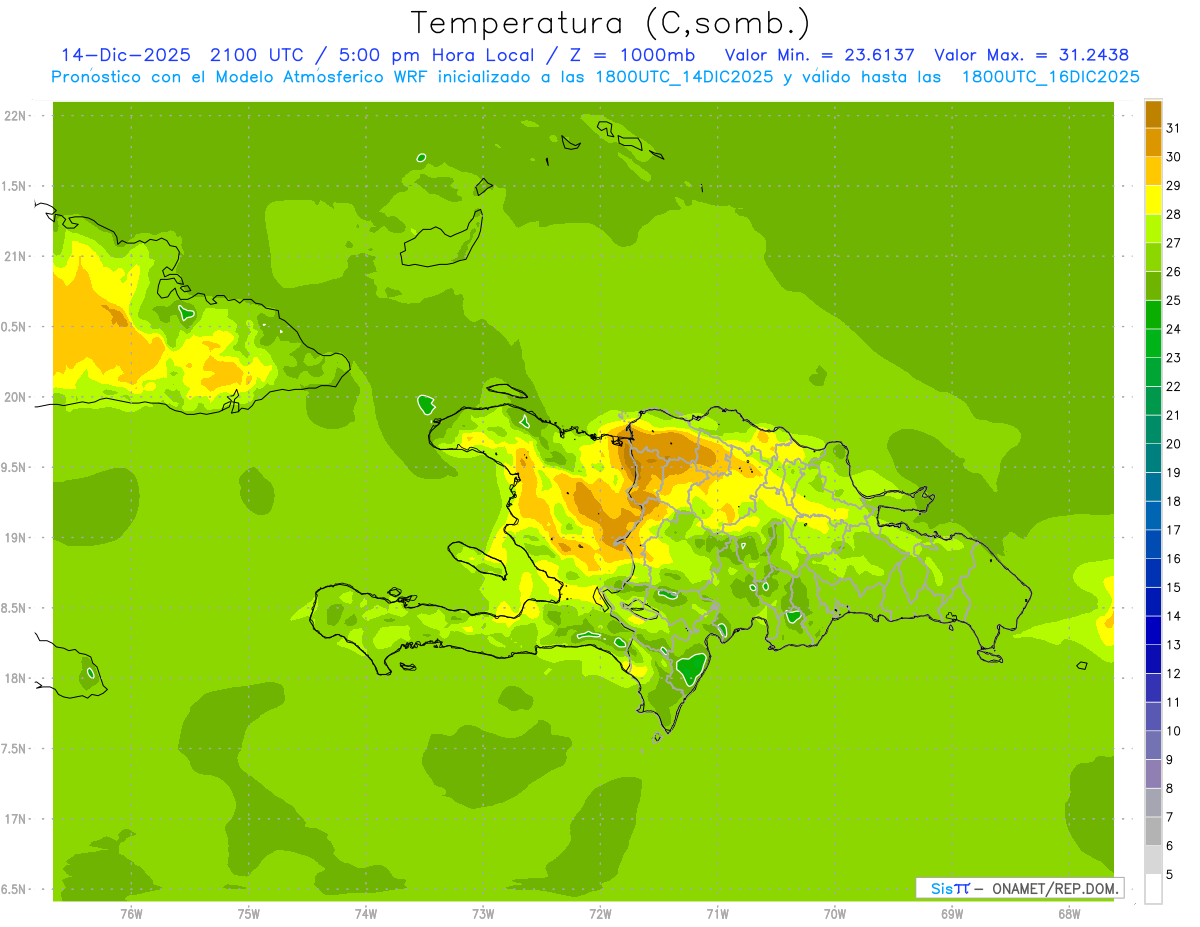
Task: Click legend scale value '29'
Action: (x=1174, y=185)
